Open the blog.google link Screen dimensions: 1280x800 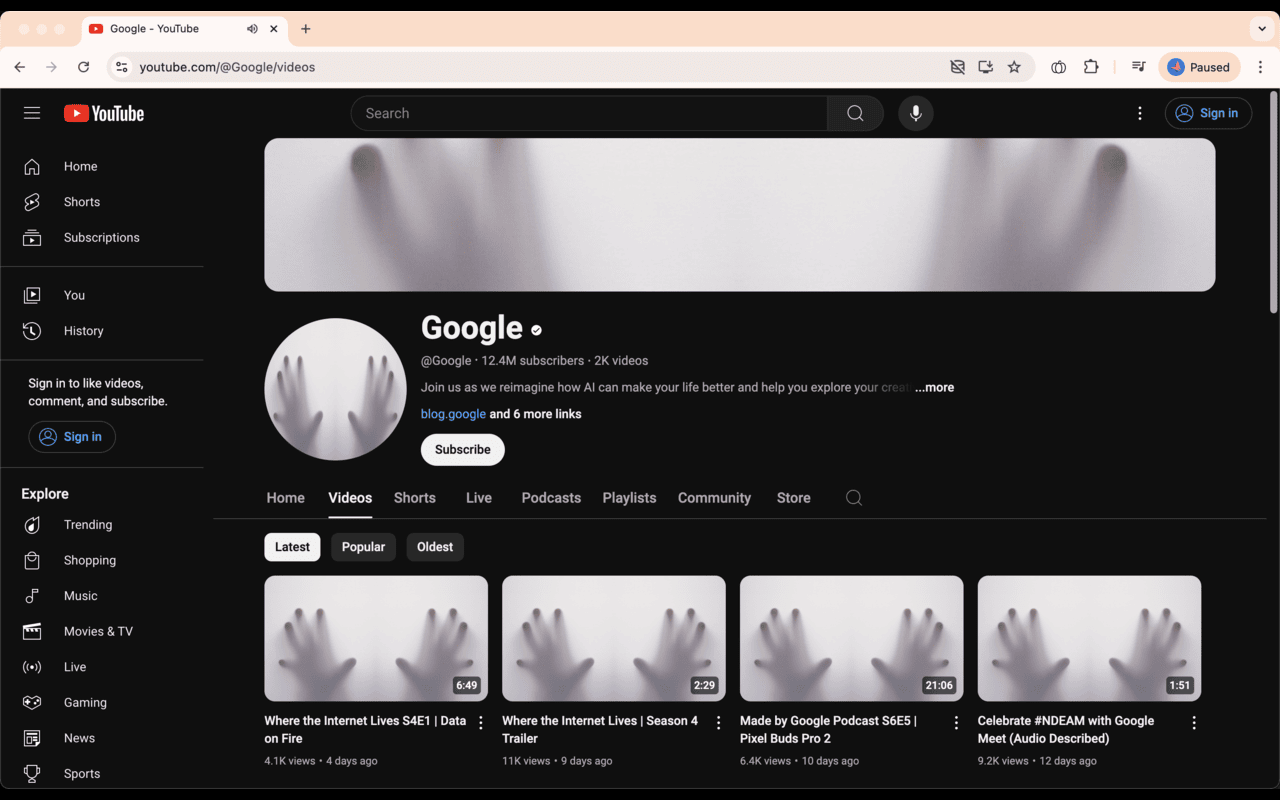453,414
